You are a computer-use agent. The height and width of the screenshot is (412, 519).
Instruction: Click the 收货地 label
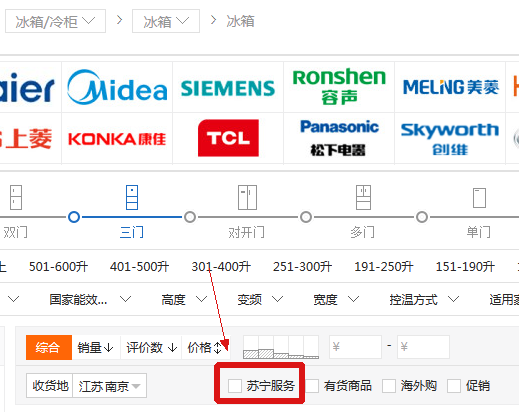click(50, 386)
